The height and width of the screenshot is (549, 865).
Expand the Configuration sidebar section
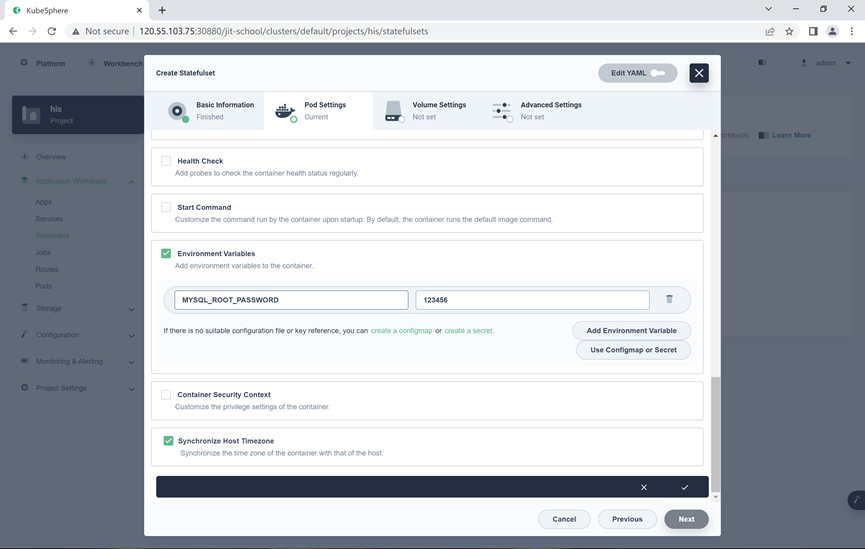coord(131,335)
